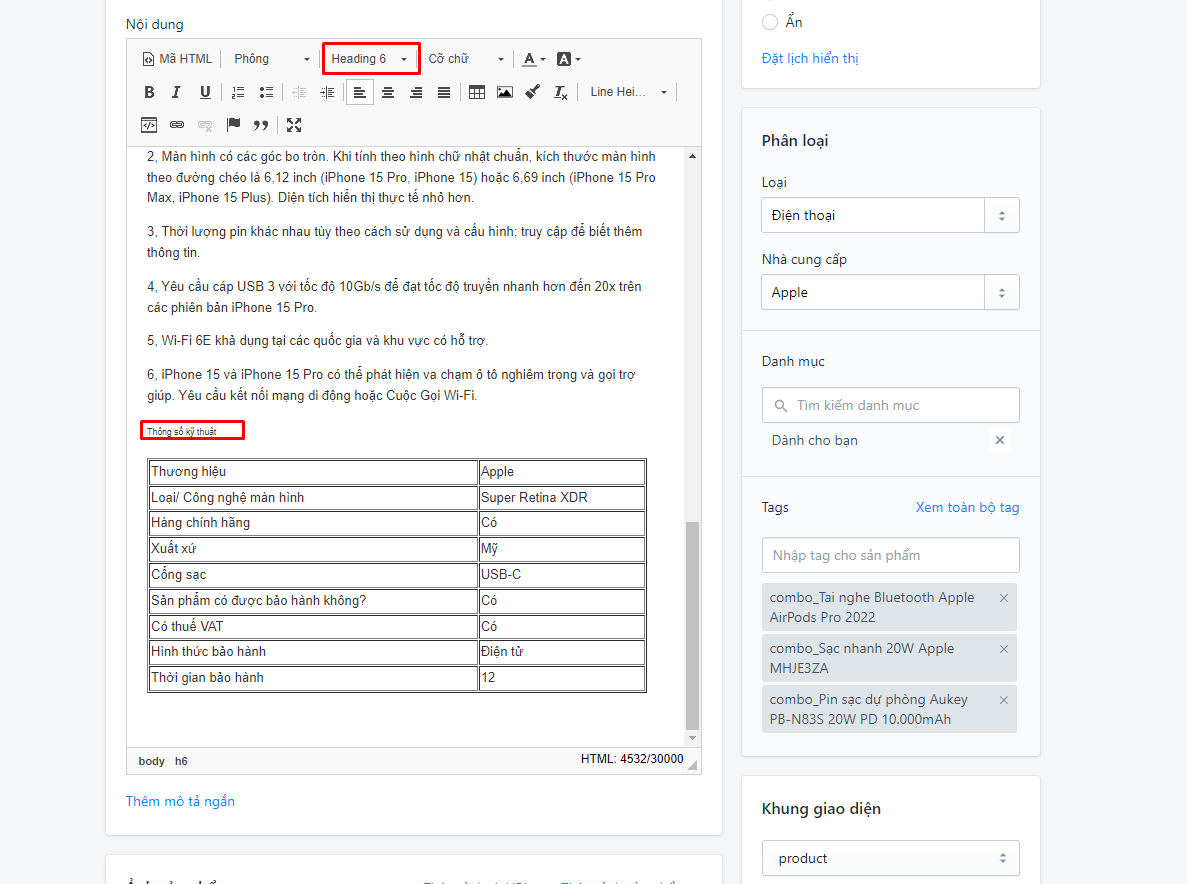Viewport: 1187px width, 884px height.
Task: Insert a numbered list
Action: coord(238,92)
